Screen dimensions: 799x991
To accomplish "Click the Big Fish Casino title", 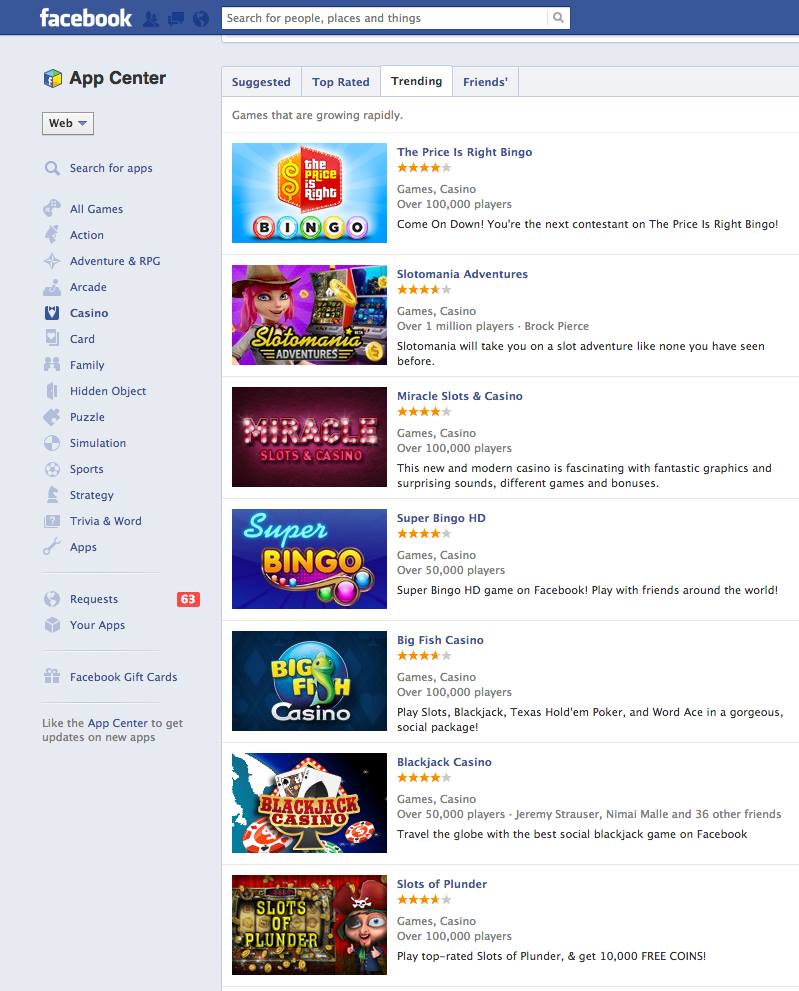I will click(x=440, y=640).
